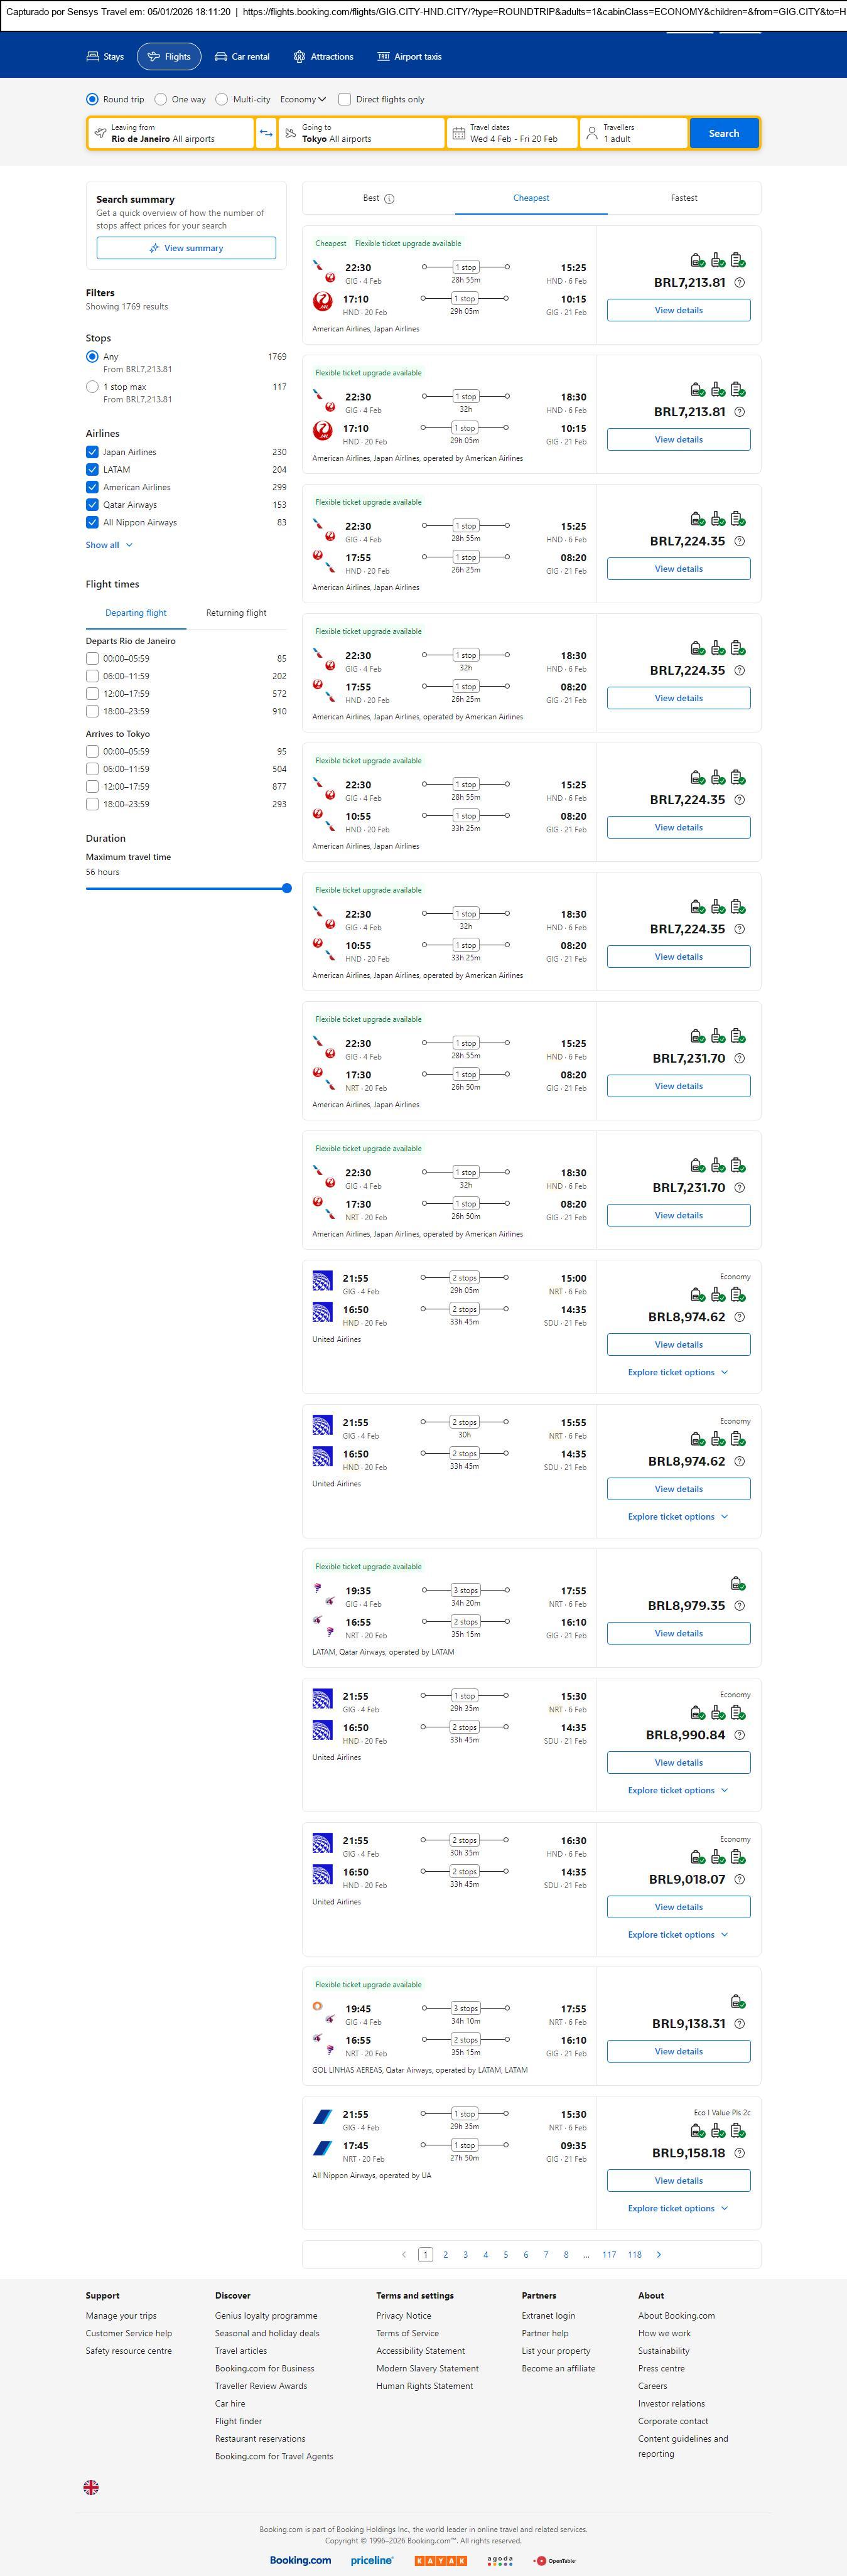This screenshot has height=2576, width=847.
Task: Uncheck the Qatar Airways airline filter
Action: click(92, 505)
